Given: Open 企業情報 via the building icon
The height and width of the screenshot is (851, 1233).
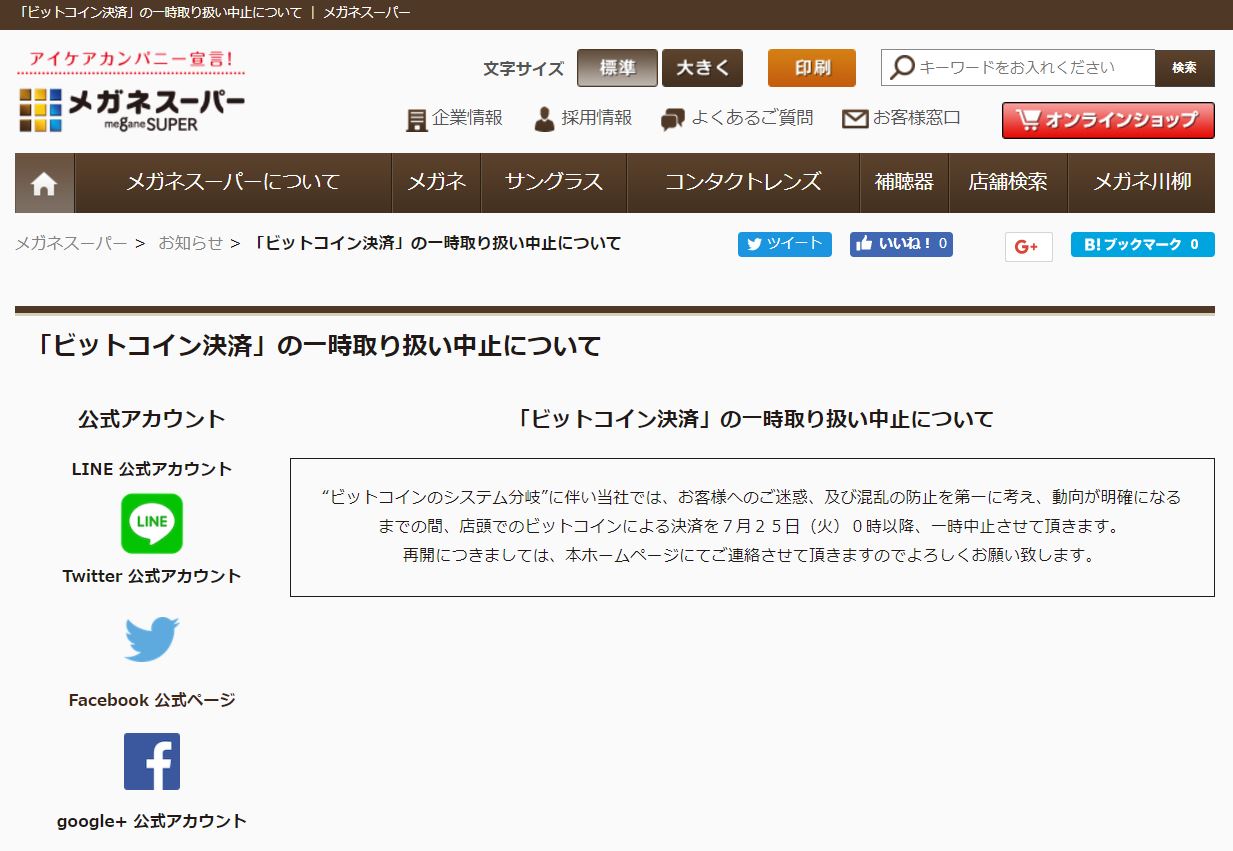Looking at the screenshot, I should [416, 118].
